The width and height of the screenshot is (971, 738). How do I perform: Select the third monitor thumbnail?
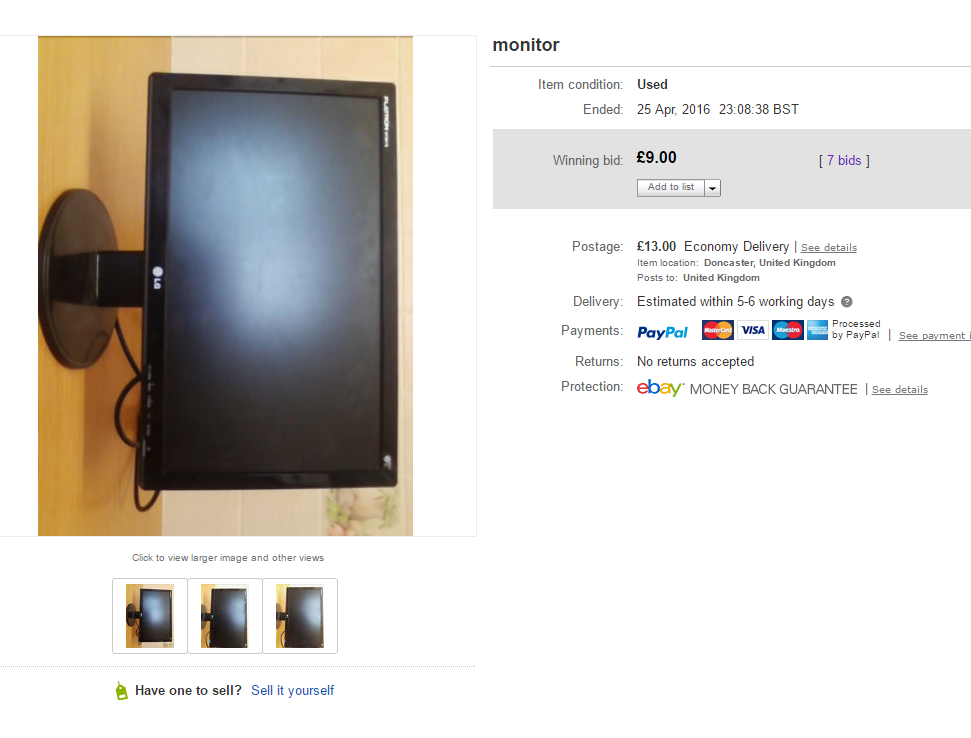[x=300, y=616]
